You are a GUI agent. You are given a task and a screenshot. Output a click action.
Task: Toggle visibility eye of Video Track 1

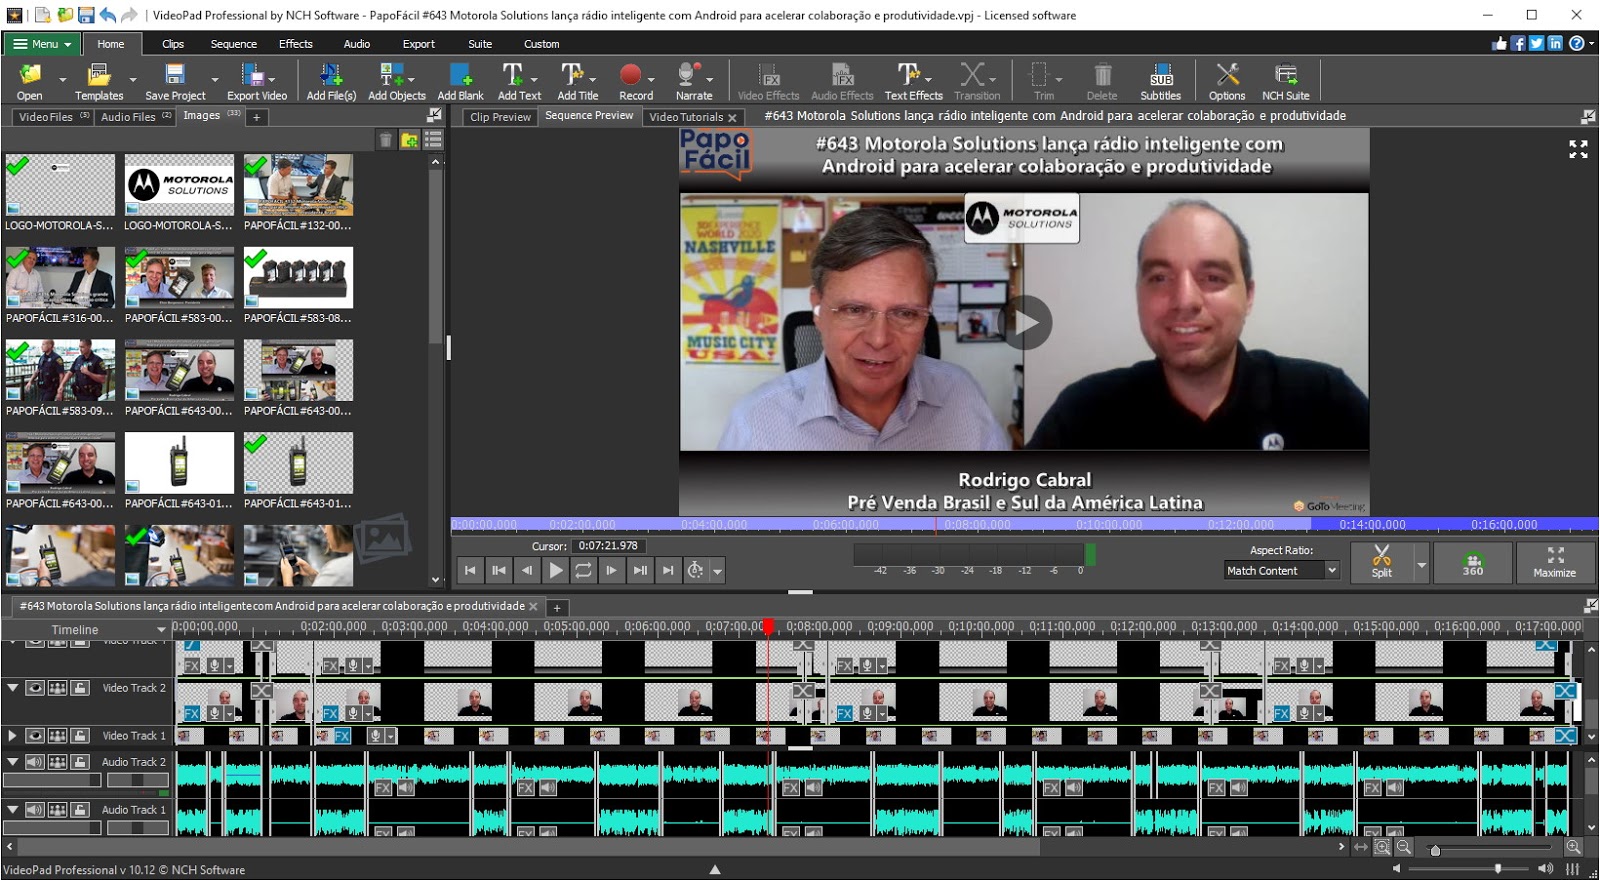coord(35,736)
